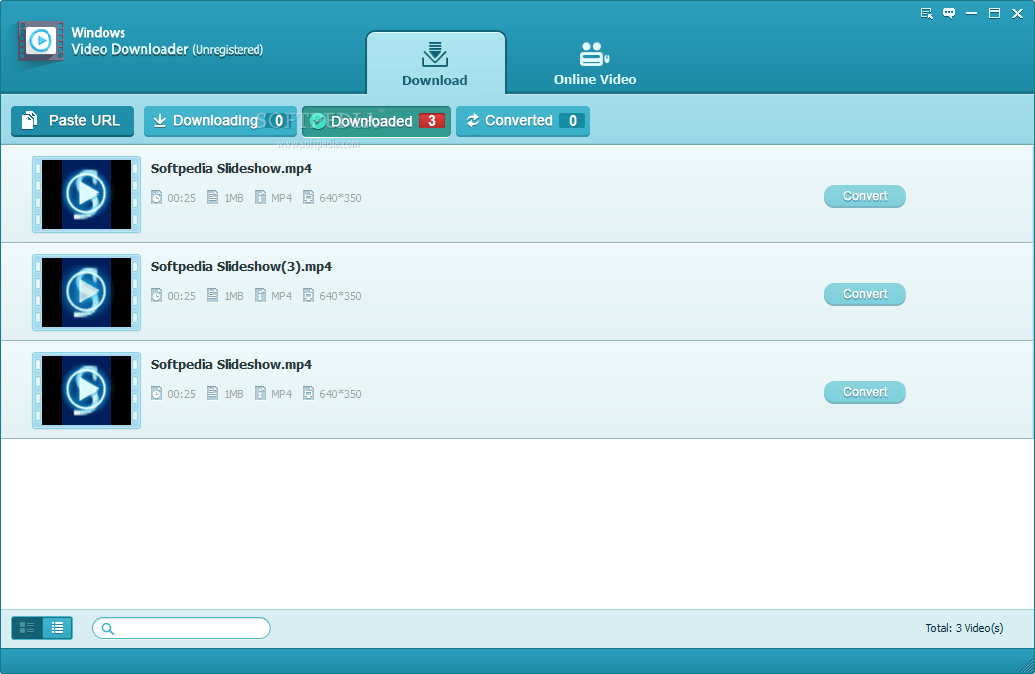
Task: Click the format icon of Slideshow(3).mp4
Action: (261, 295)
